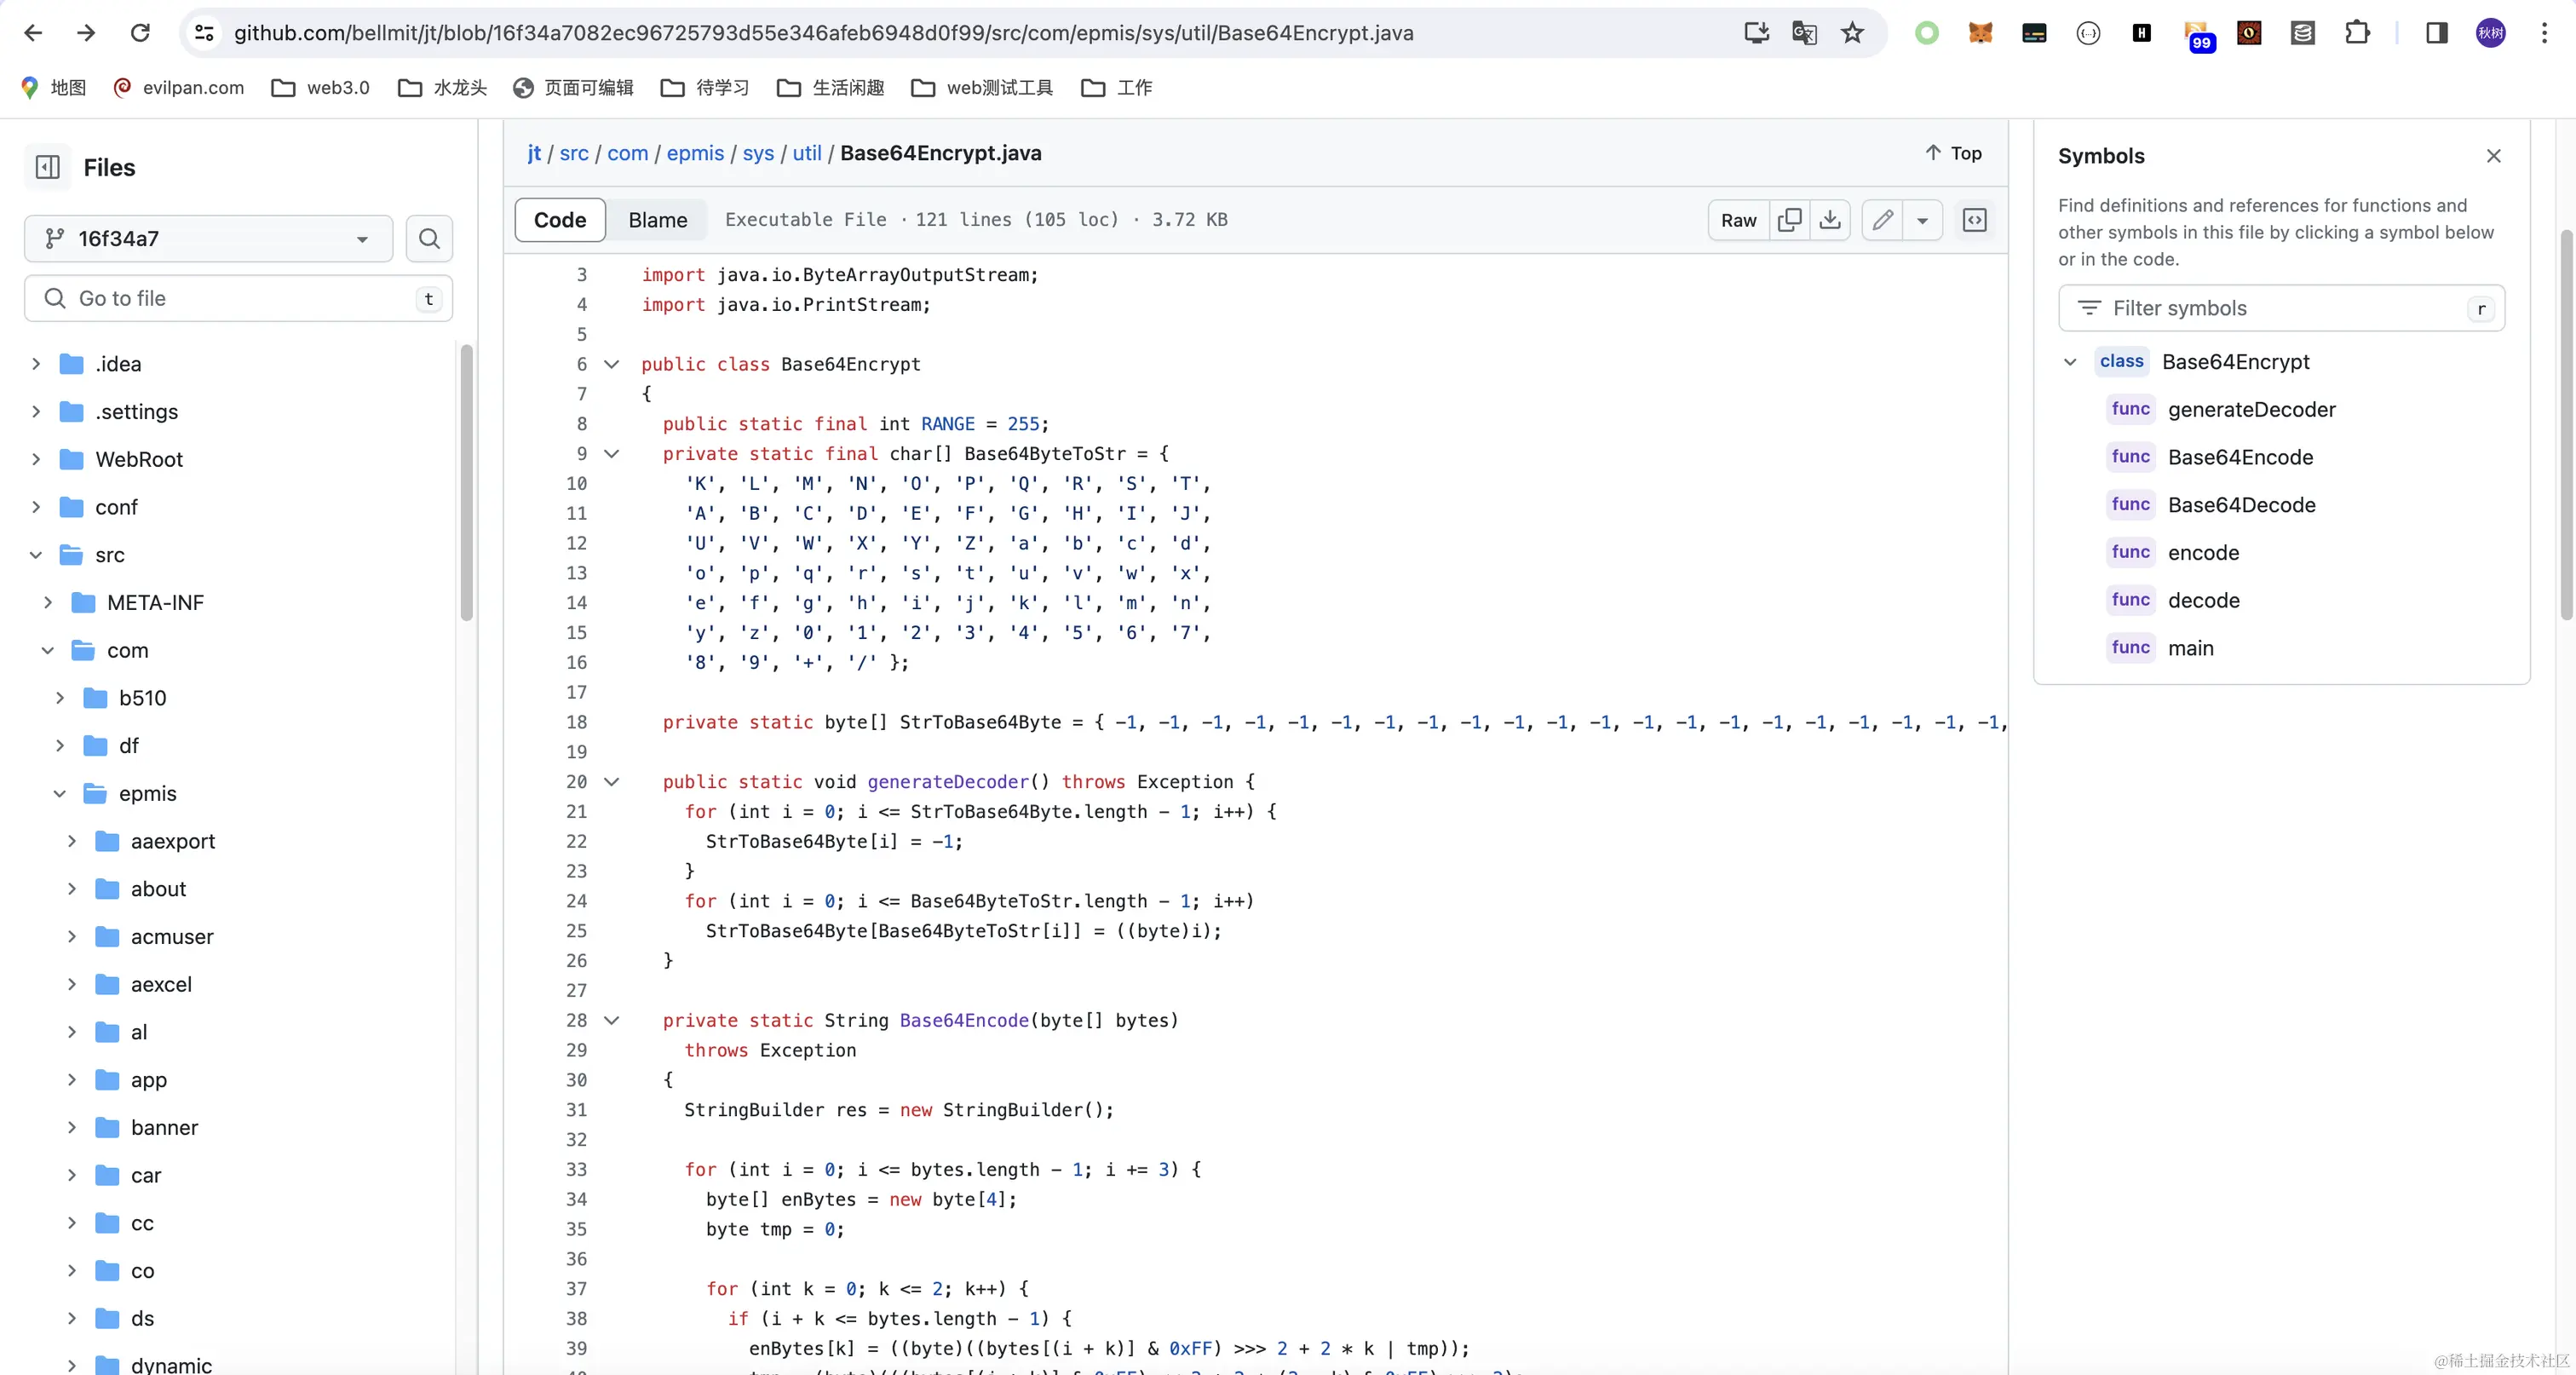Open the 地图 maps bookmark
2576x1375 pixels.
tap(53, 88)
